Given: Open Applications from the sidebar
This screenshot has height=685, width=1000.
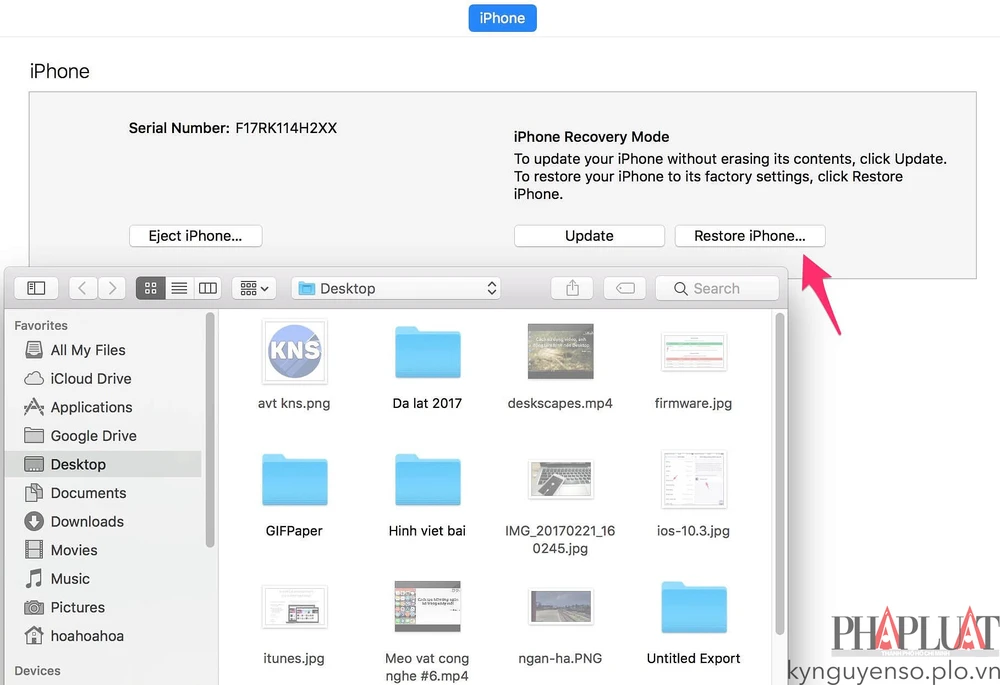Looking at the screenshot, I should [x=88, y=407].
